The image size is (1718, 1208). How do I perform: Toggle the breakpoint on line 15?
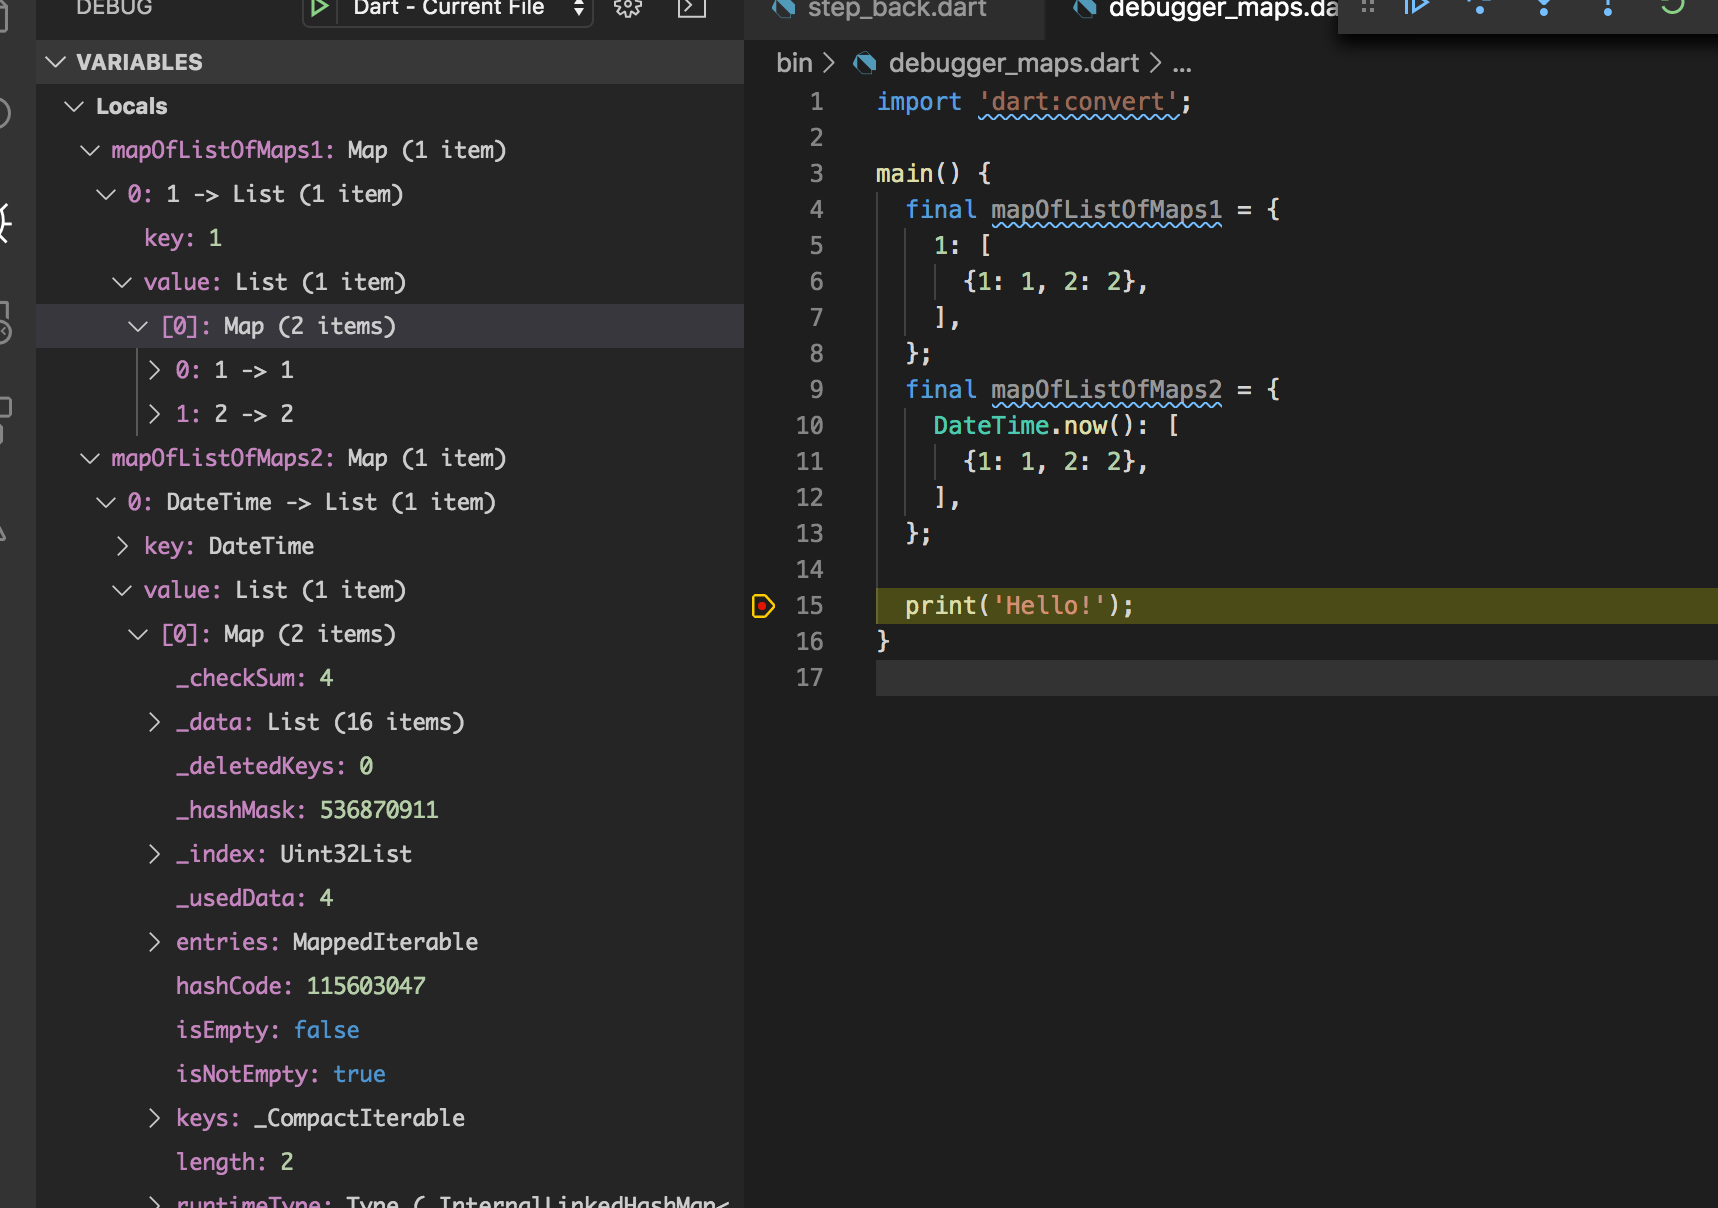(x=763, y=606)
